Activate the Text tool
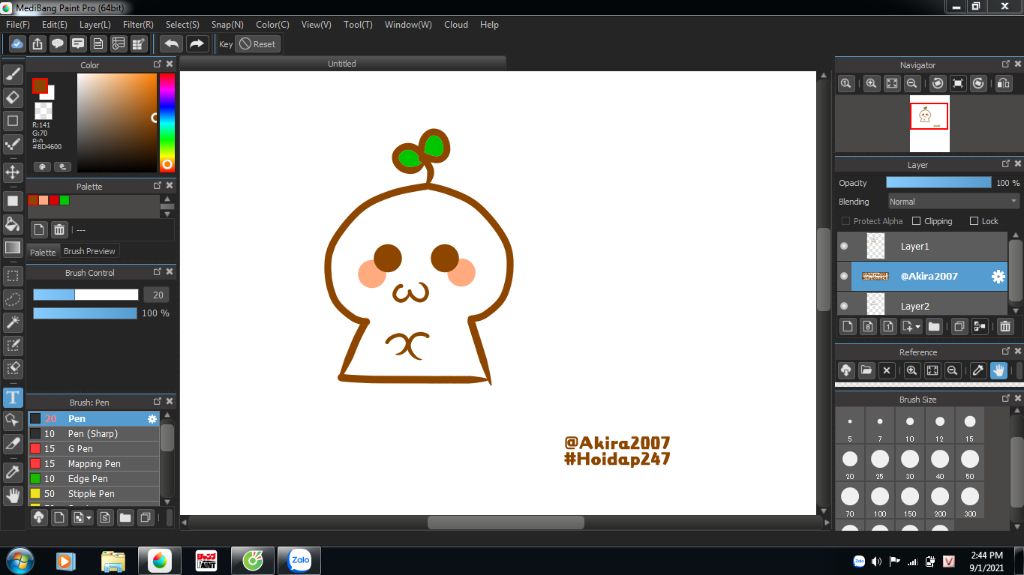Viewport: 1024px width, 575px height. point(12,397)
